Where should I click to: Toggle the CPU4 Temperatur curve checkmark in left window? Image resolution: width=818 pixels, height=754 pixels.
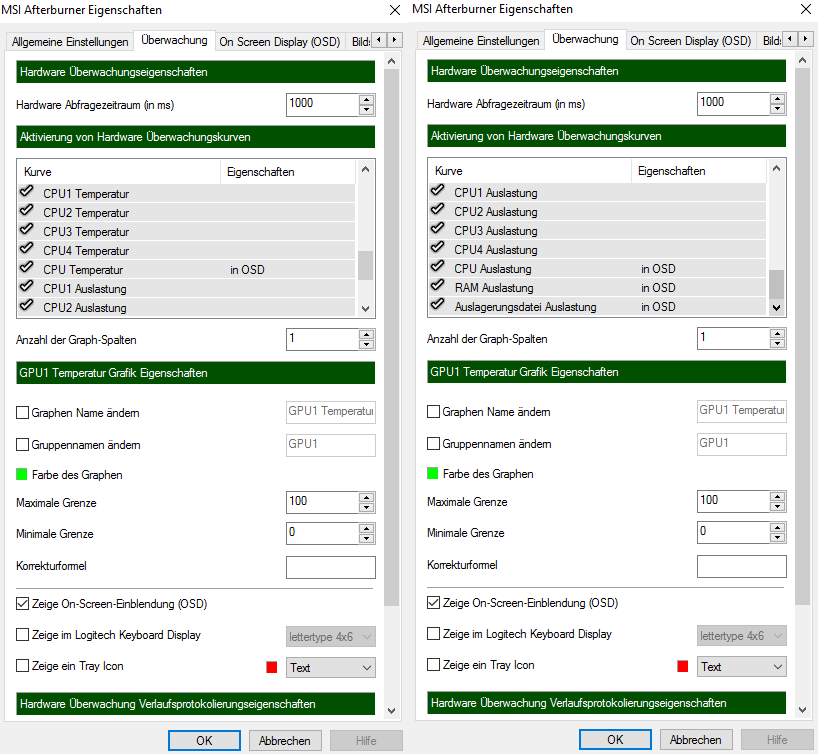(27, 248)
